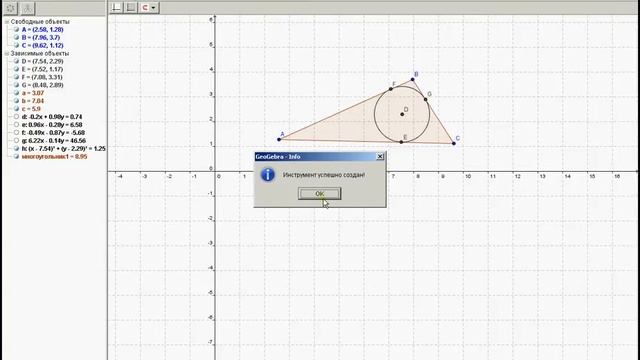640x360 pixels.
Task: Toggle the axes display icon
Action: [116, 7]
